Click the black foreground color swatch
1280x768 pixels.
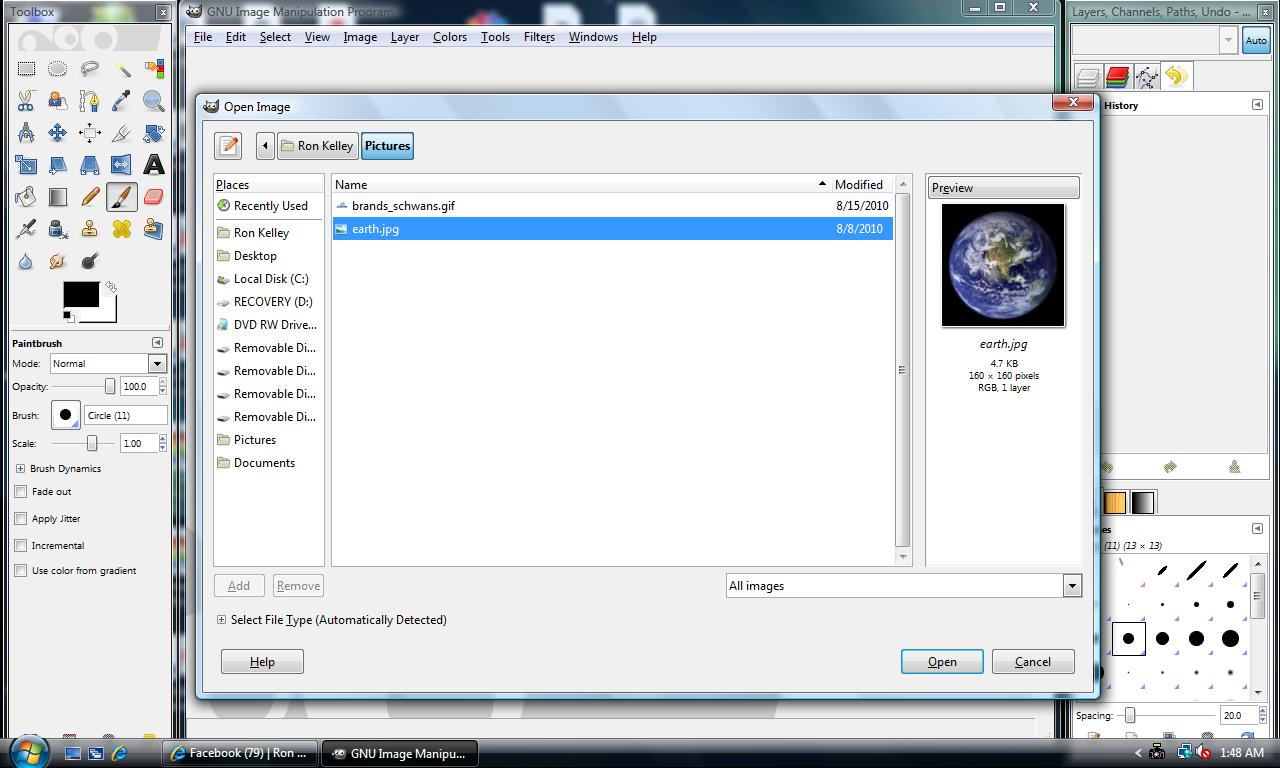(x=81, y=295)
